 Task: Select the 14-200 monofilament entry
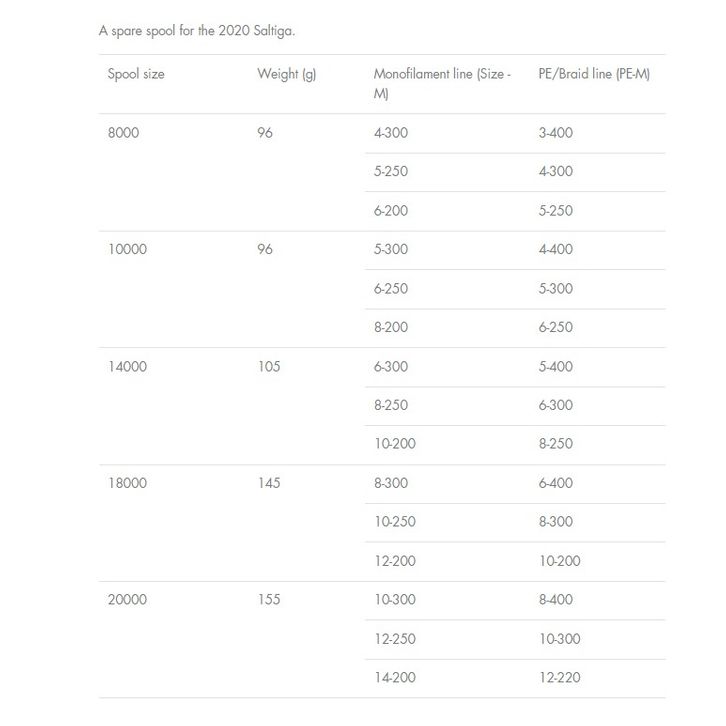(394, 678)
